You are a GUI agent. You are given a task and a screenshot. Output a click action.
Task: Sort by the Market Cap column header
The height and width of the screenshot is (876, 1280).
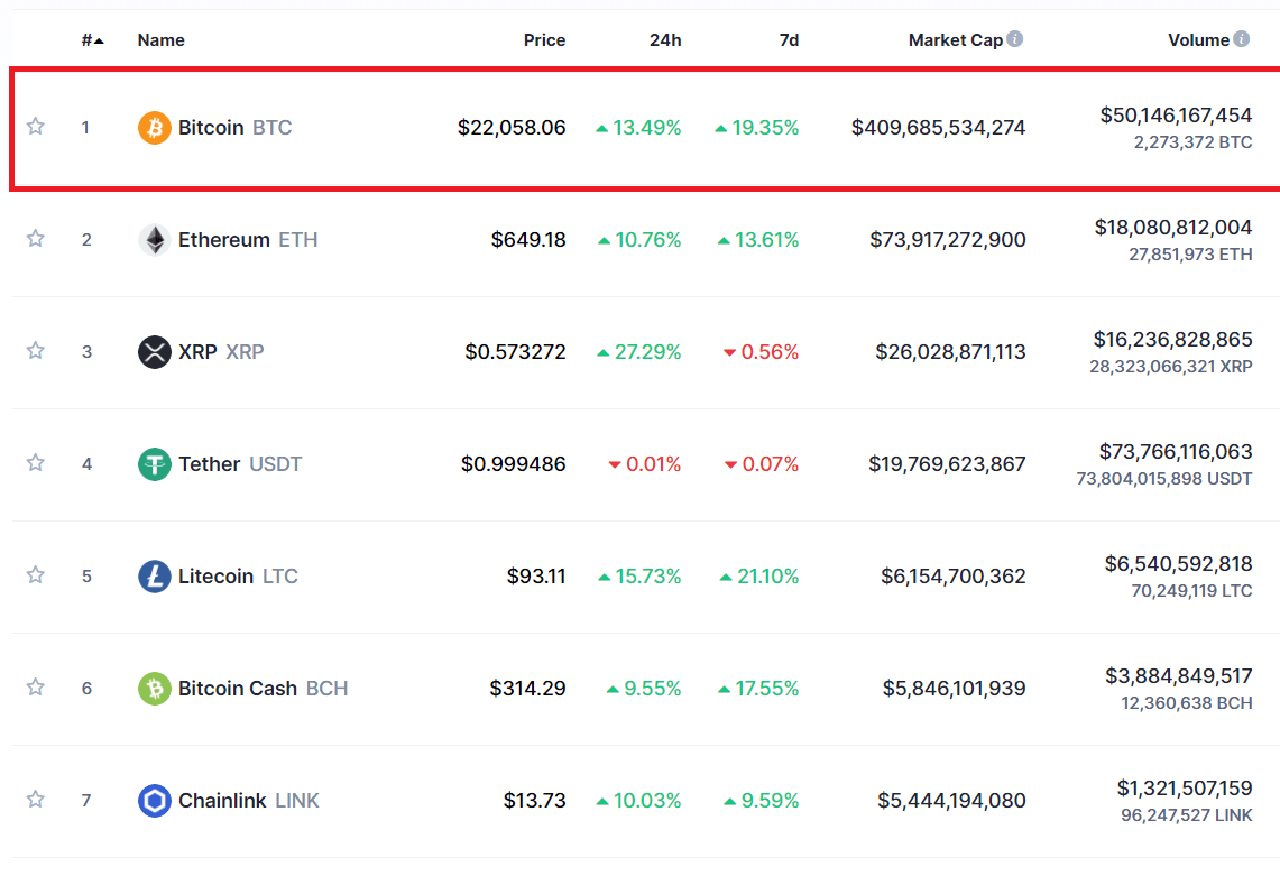click(x=955, y=40)
